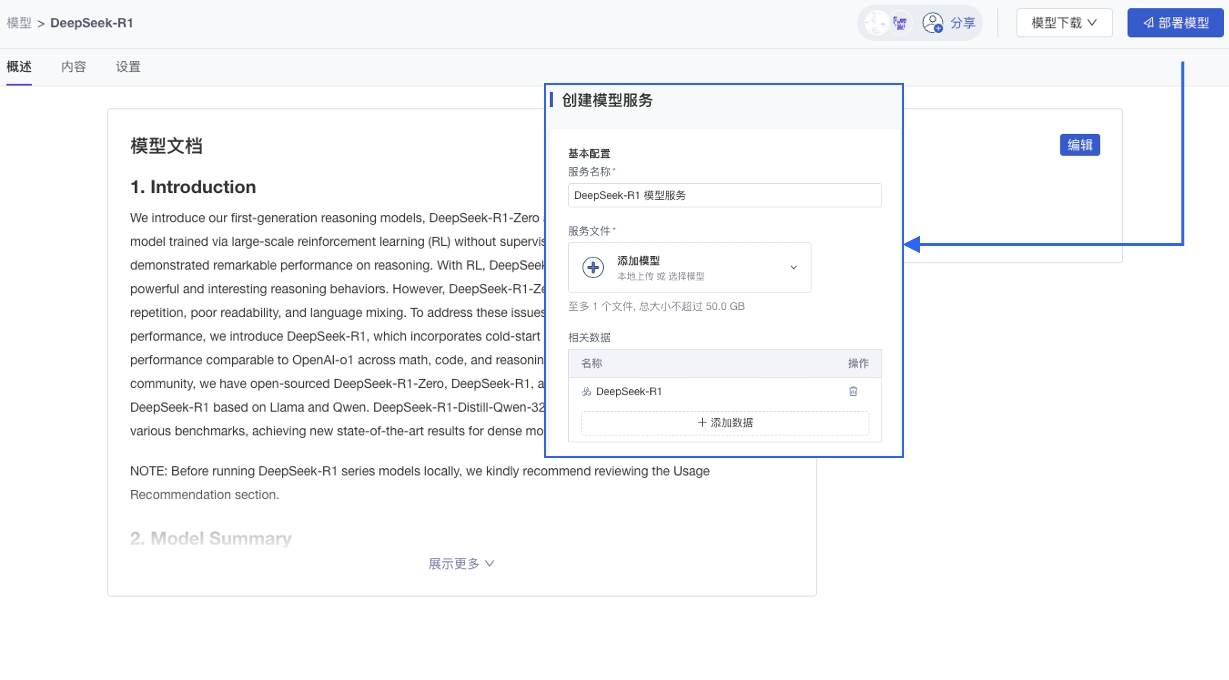Click the 添加数据 button
The width and height of the screenshot is (1229, 680).
coord(725,423)
